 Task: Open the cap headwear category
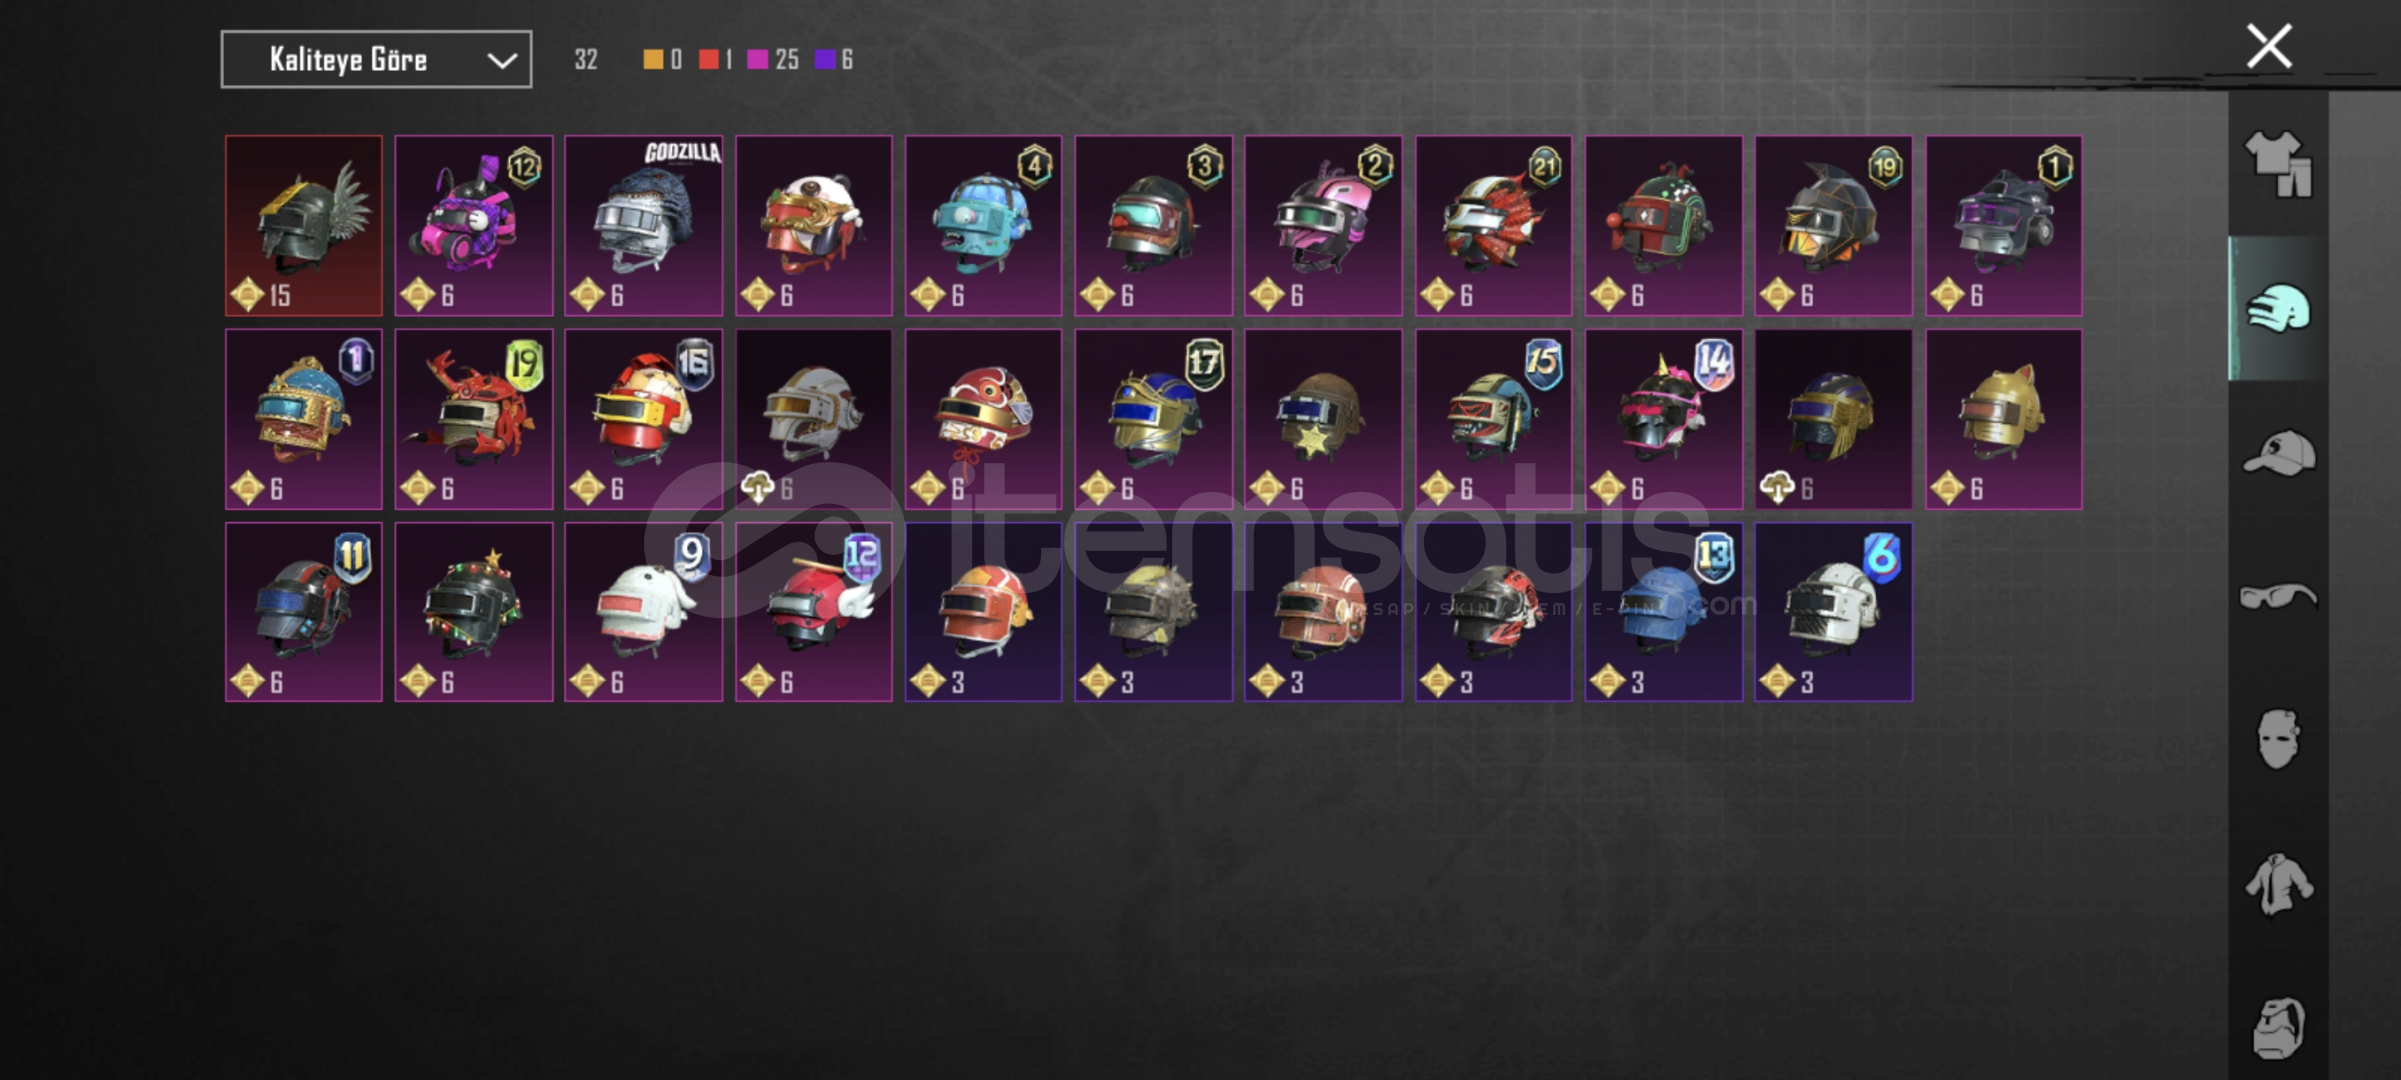(x=2278, y=452)
